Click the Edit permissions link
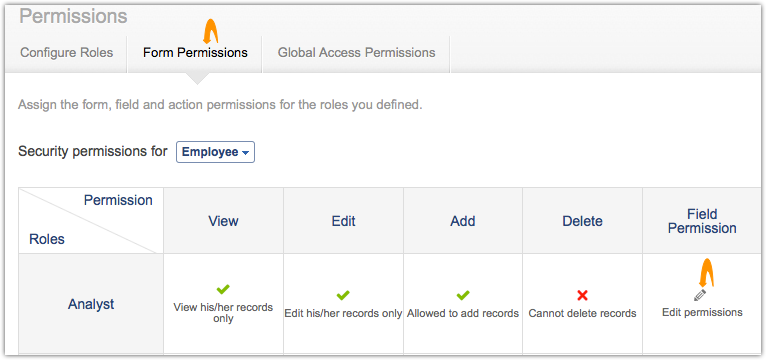 click(x=702, y=312)
